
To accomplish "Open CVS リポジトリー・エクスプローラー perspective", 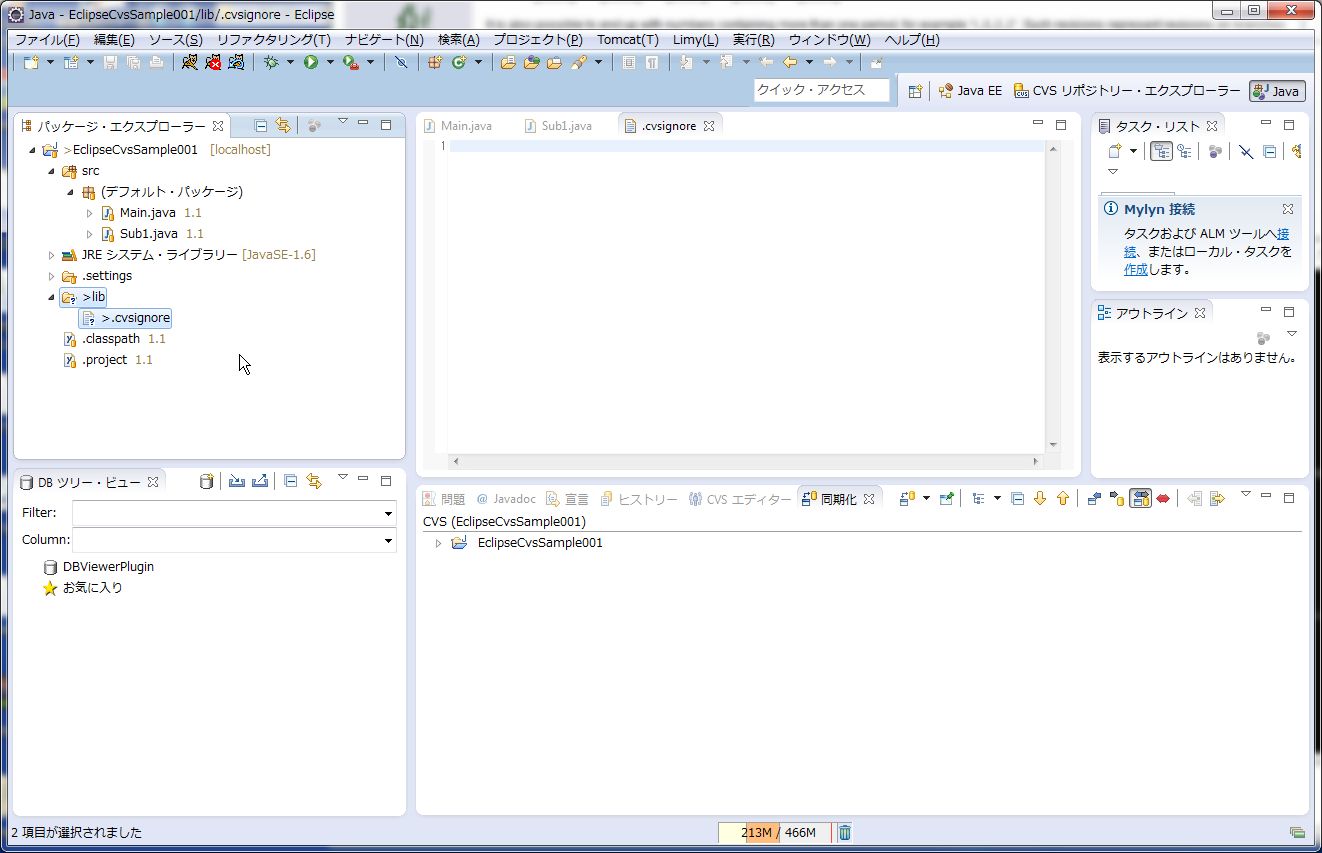I will click(1127, 91).
